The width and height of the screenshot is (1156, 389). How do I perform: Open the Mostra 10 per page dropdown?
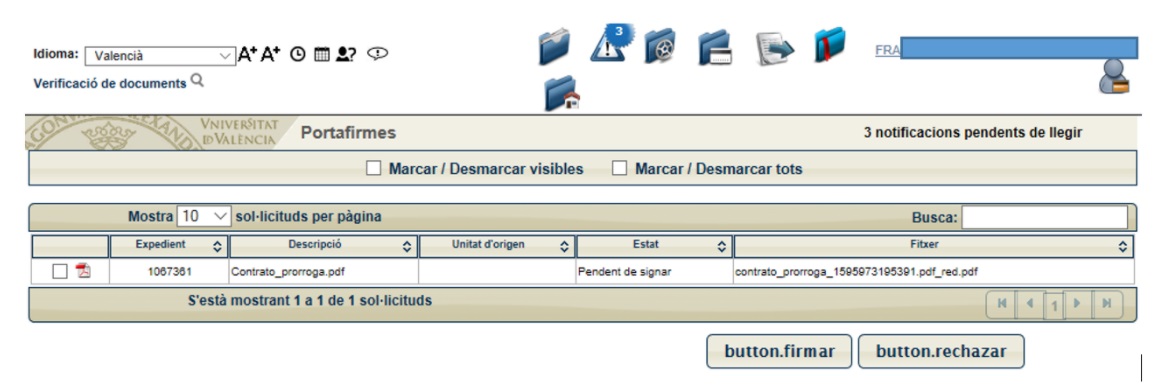point(204,217)
